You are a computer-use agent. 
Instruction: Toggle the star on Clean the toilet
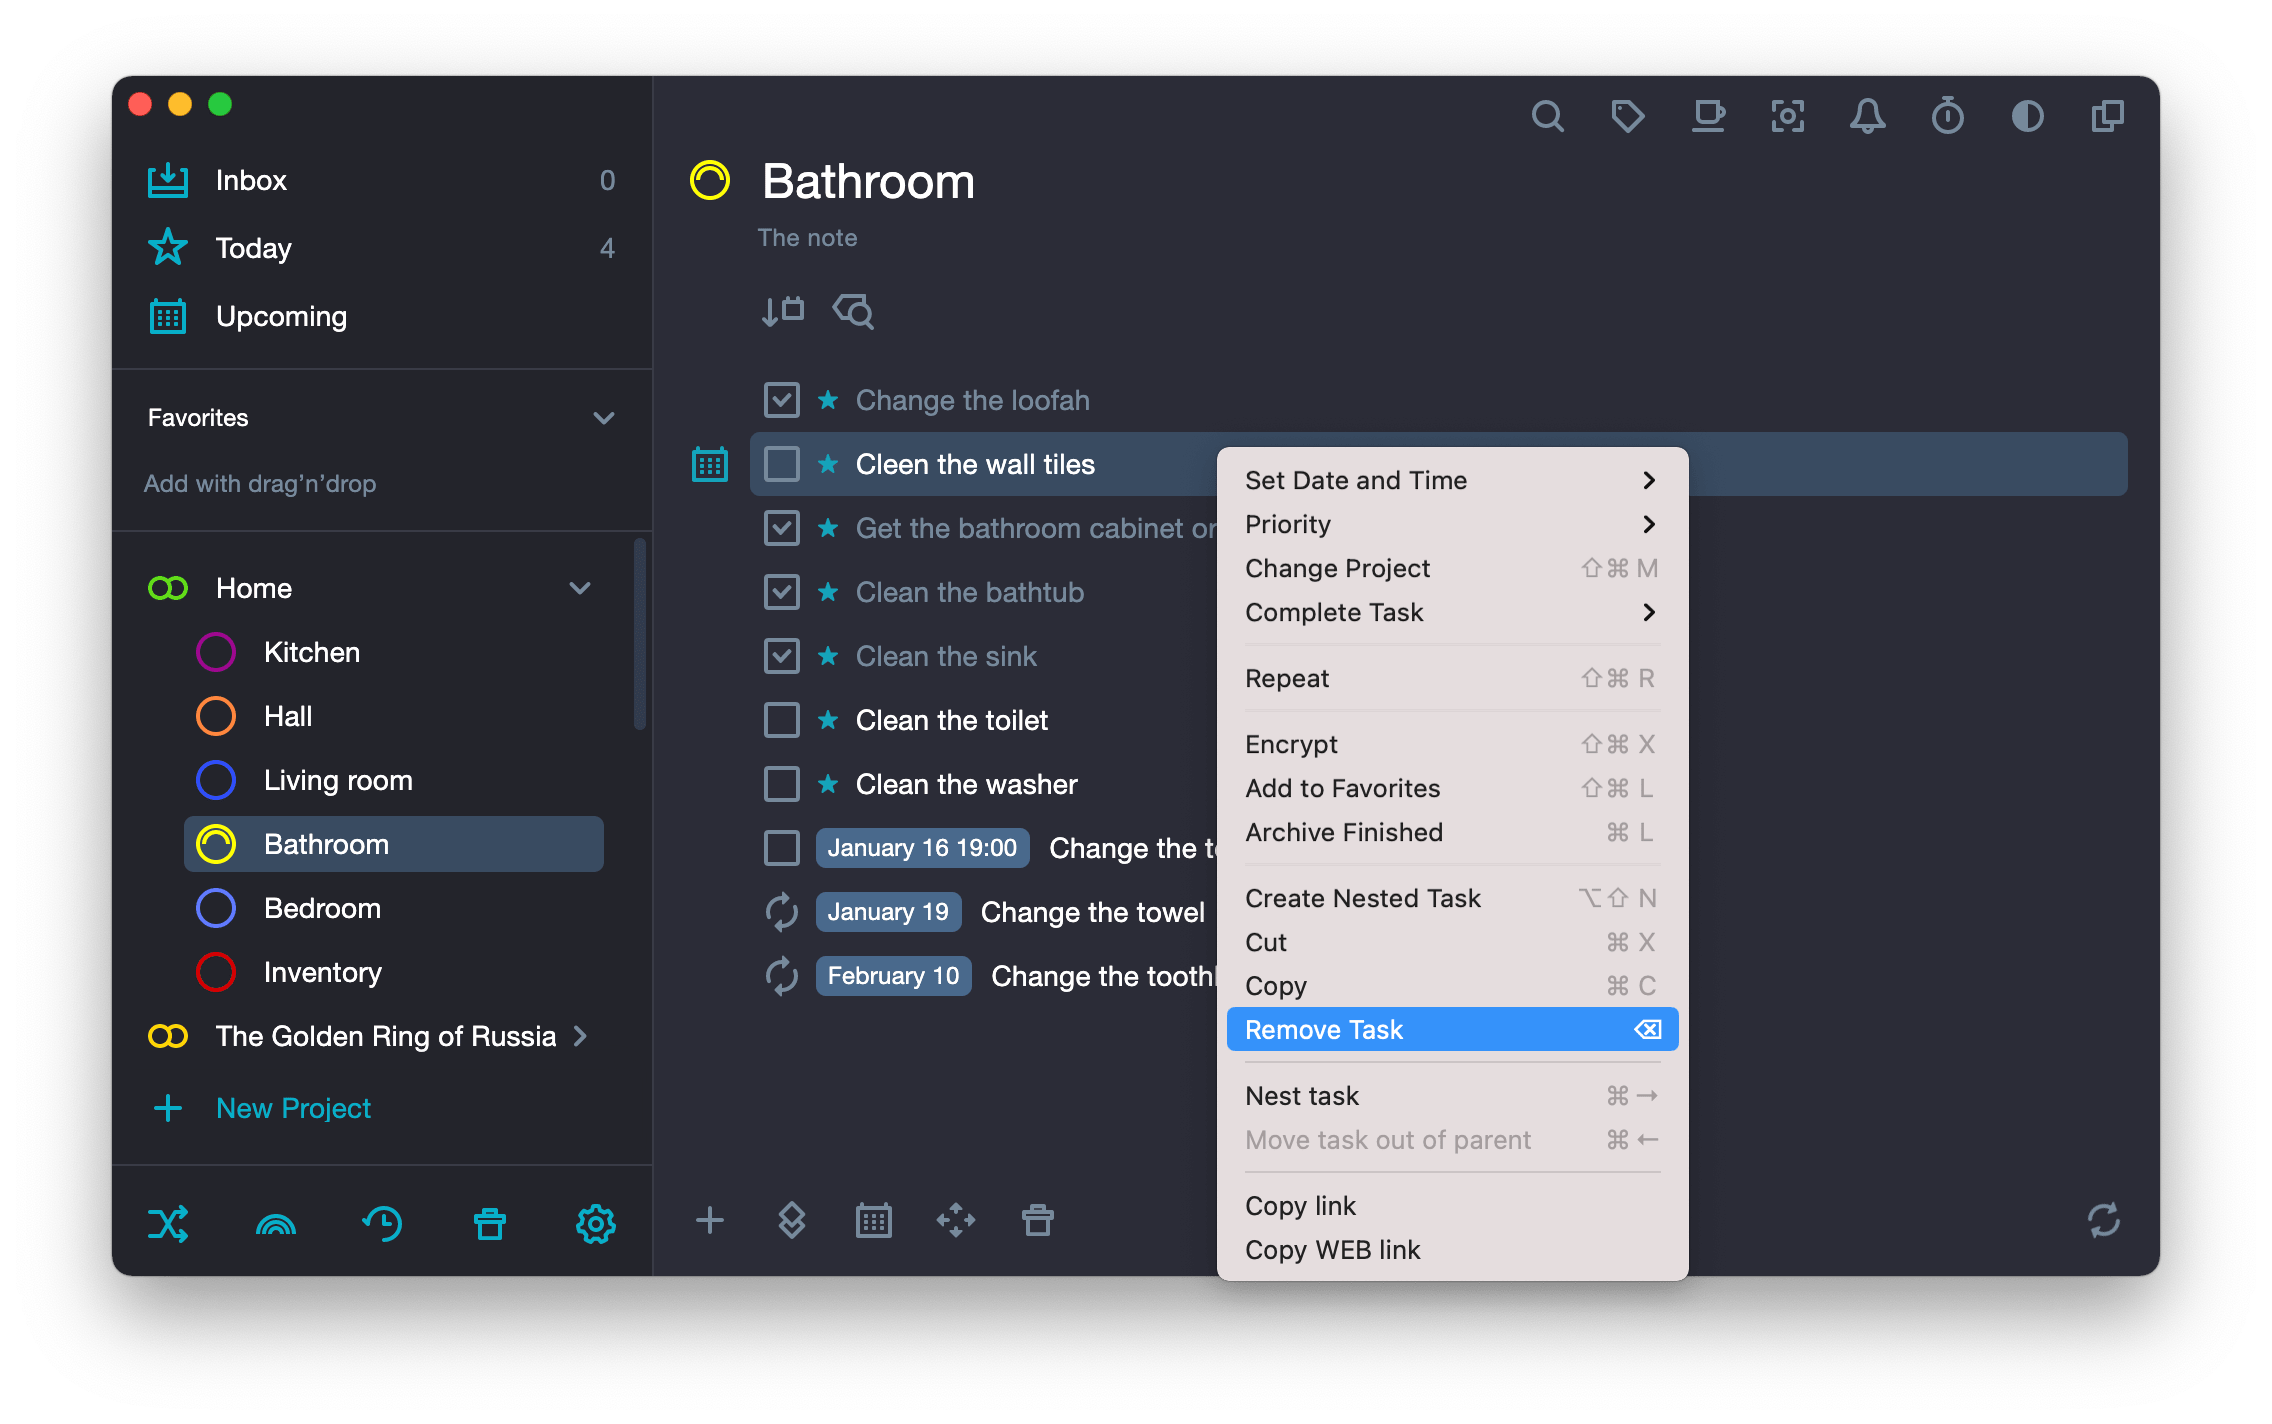[x=828, y=720]
